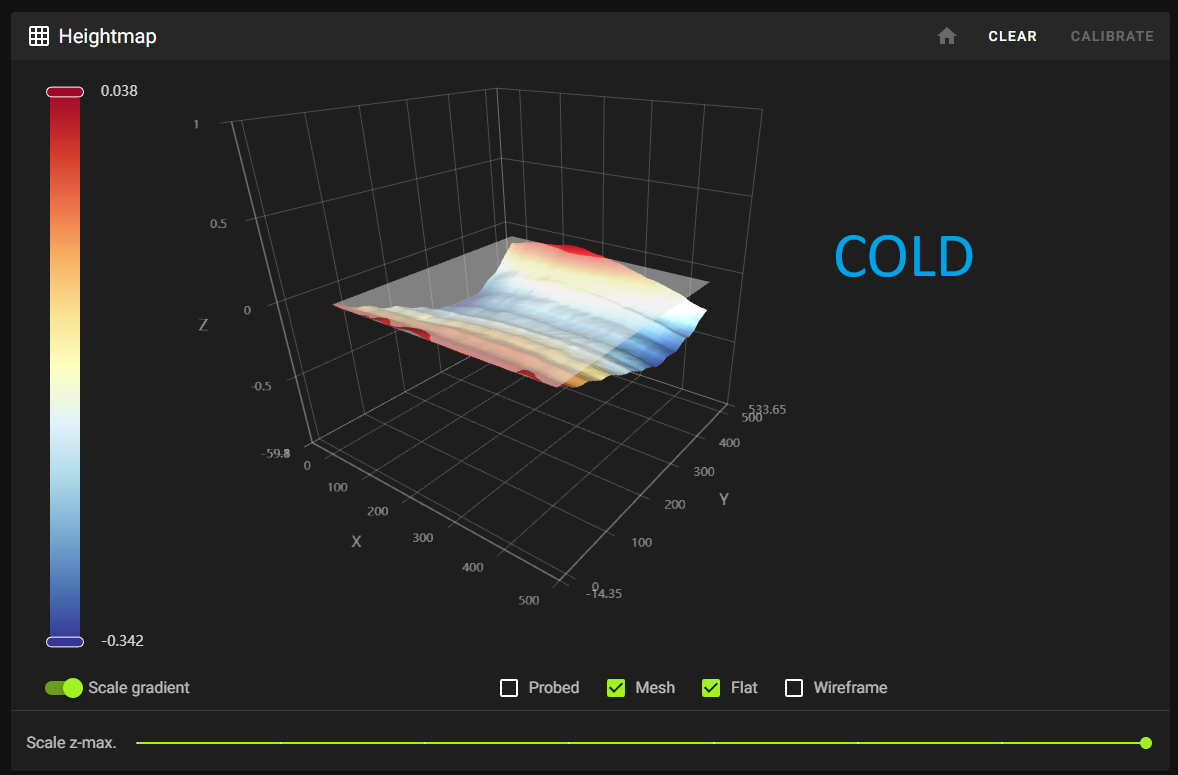1178x775 pixels.
Task: Click the 533.65 Y axis label
Action: pos(768,409)
